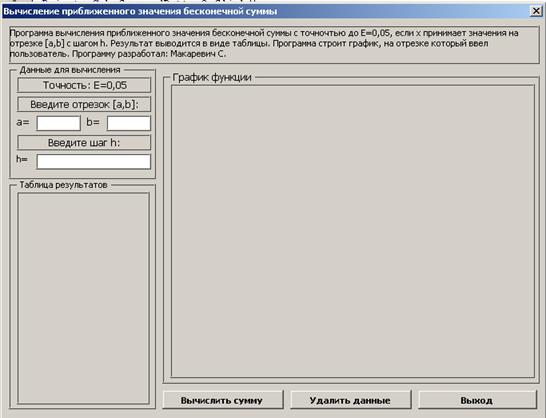Image resolution: width=546 pixels, height=418 pixels.
Task: Exit via the "Выход" button
Action: 477,400
